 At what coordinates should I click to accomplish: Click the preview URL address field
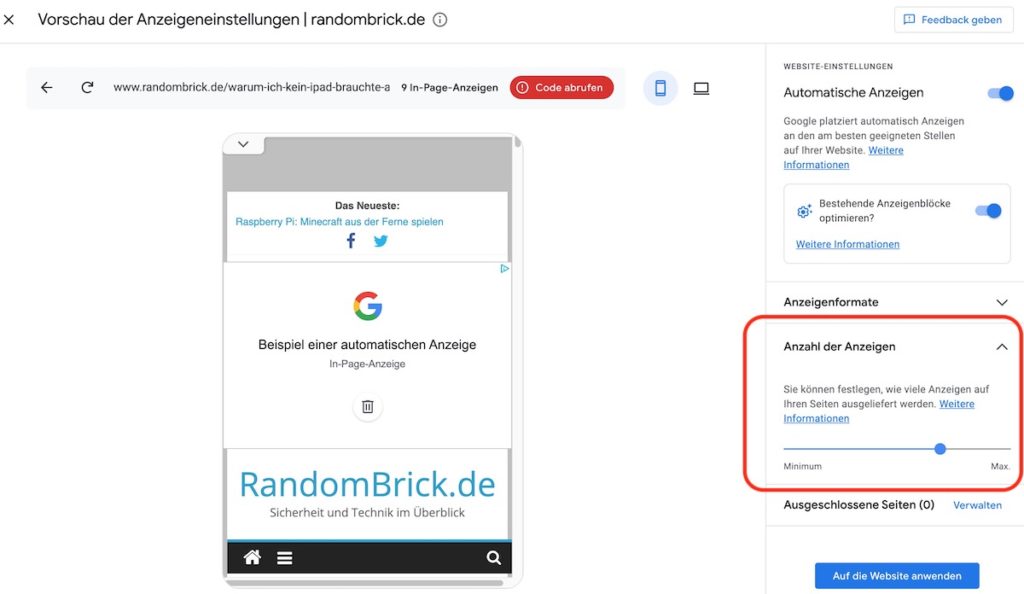(x=251, y=87)
